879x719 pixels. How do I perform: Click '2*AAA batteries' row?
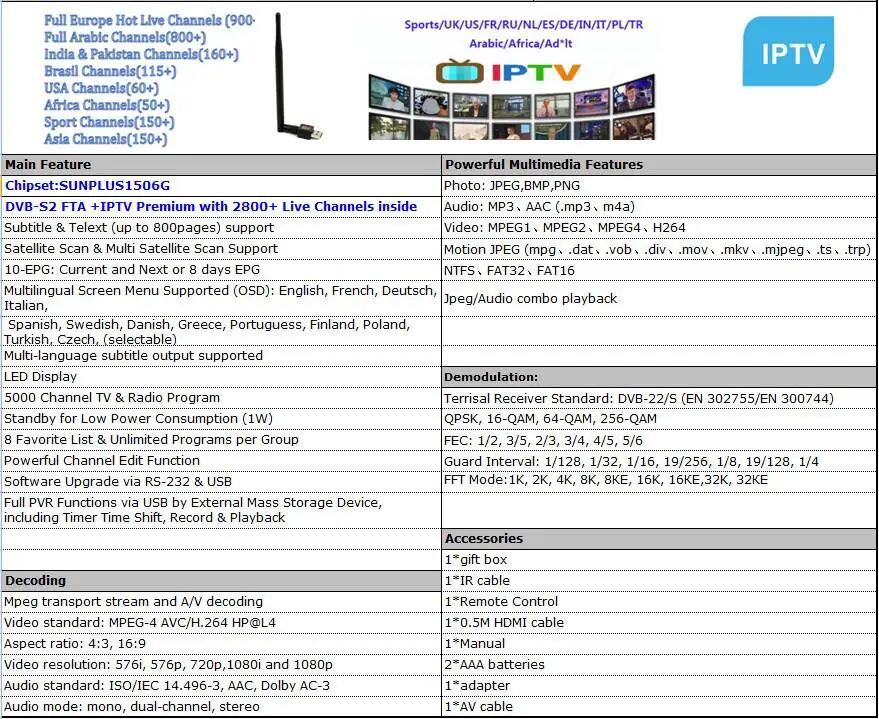pyautogui.click(x=659, y=665)
